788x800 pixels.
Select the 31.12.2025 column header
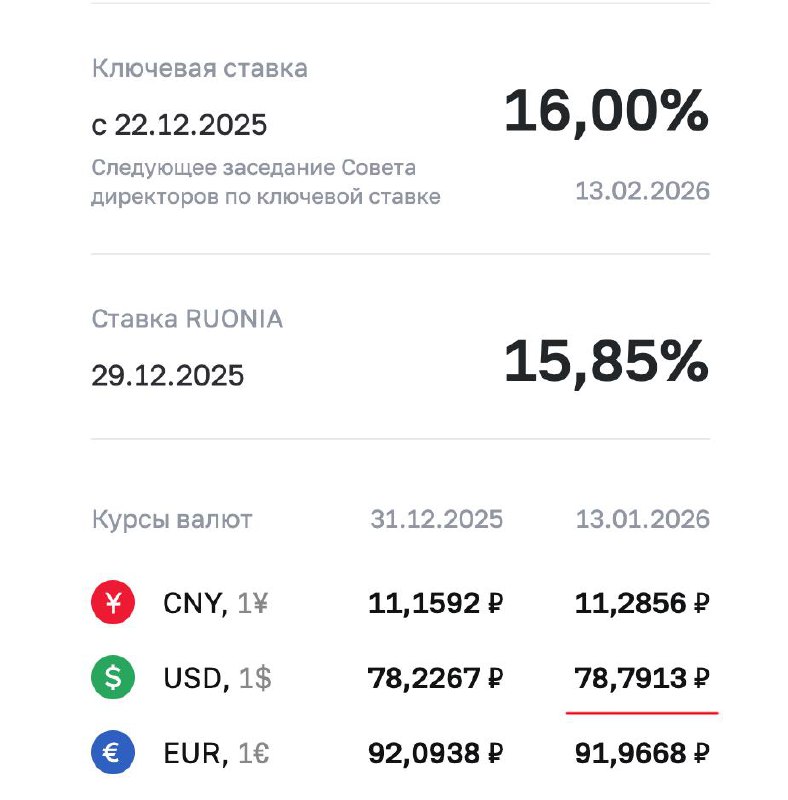coord(437,520)
